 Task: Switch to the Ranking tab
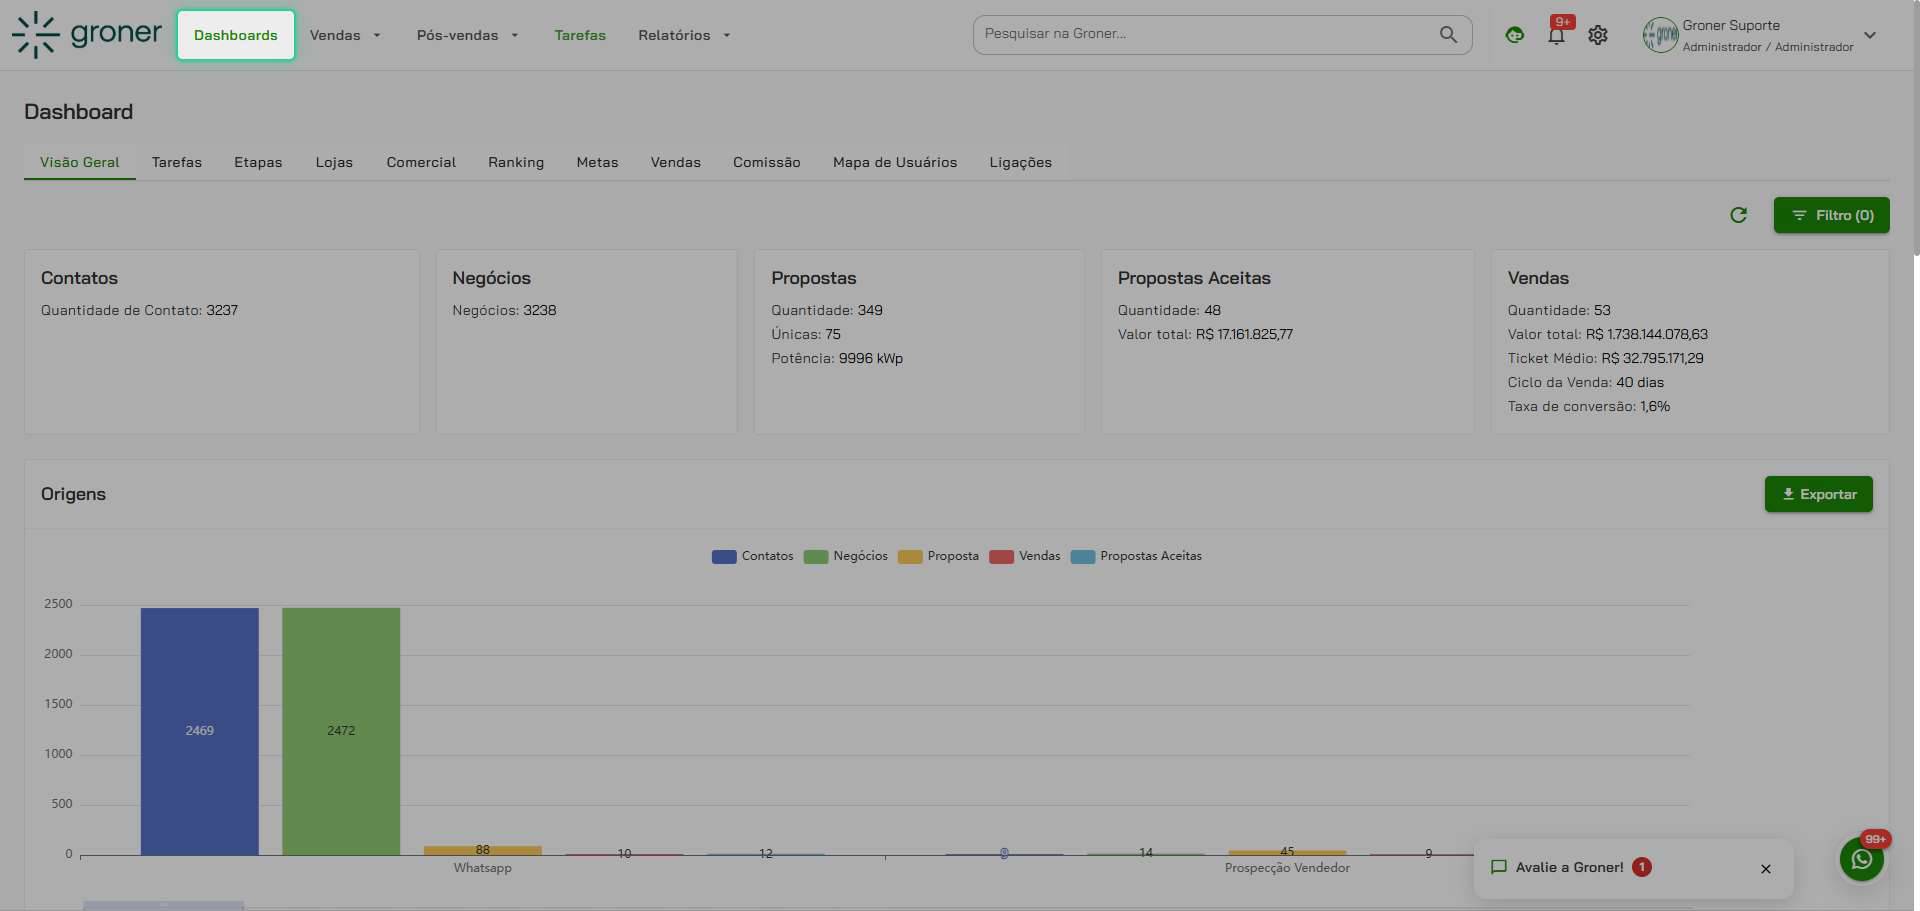[x=516, y=162]
